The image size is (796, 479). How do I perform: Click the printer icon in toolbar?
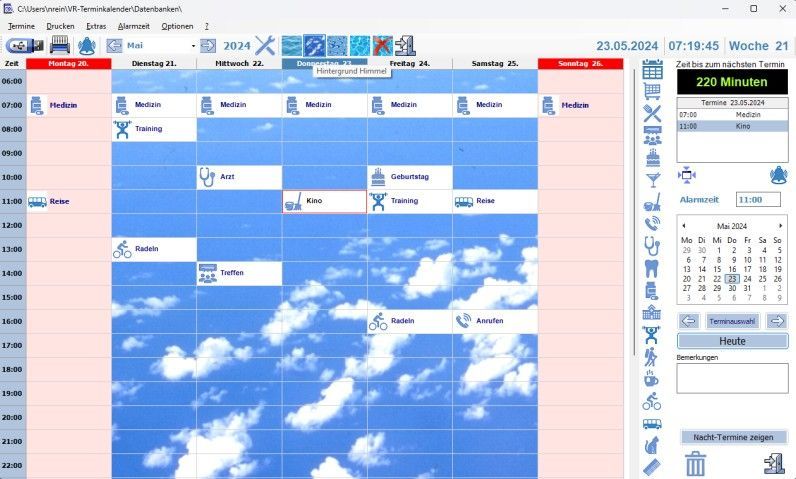click(60, 45)
